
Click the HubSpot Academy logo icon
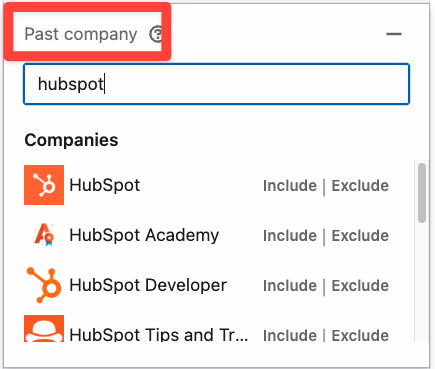(x=44, y=235)
